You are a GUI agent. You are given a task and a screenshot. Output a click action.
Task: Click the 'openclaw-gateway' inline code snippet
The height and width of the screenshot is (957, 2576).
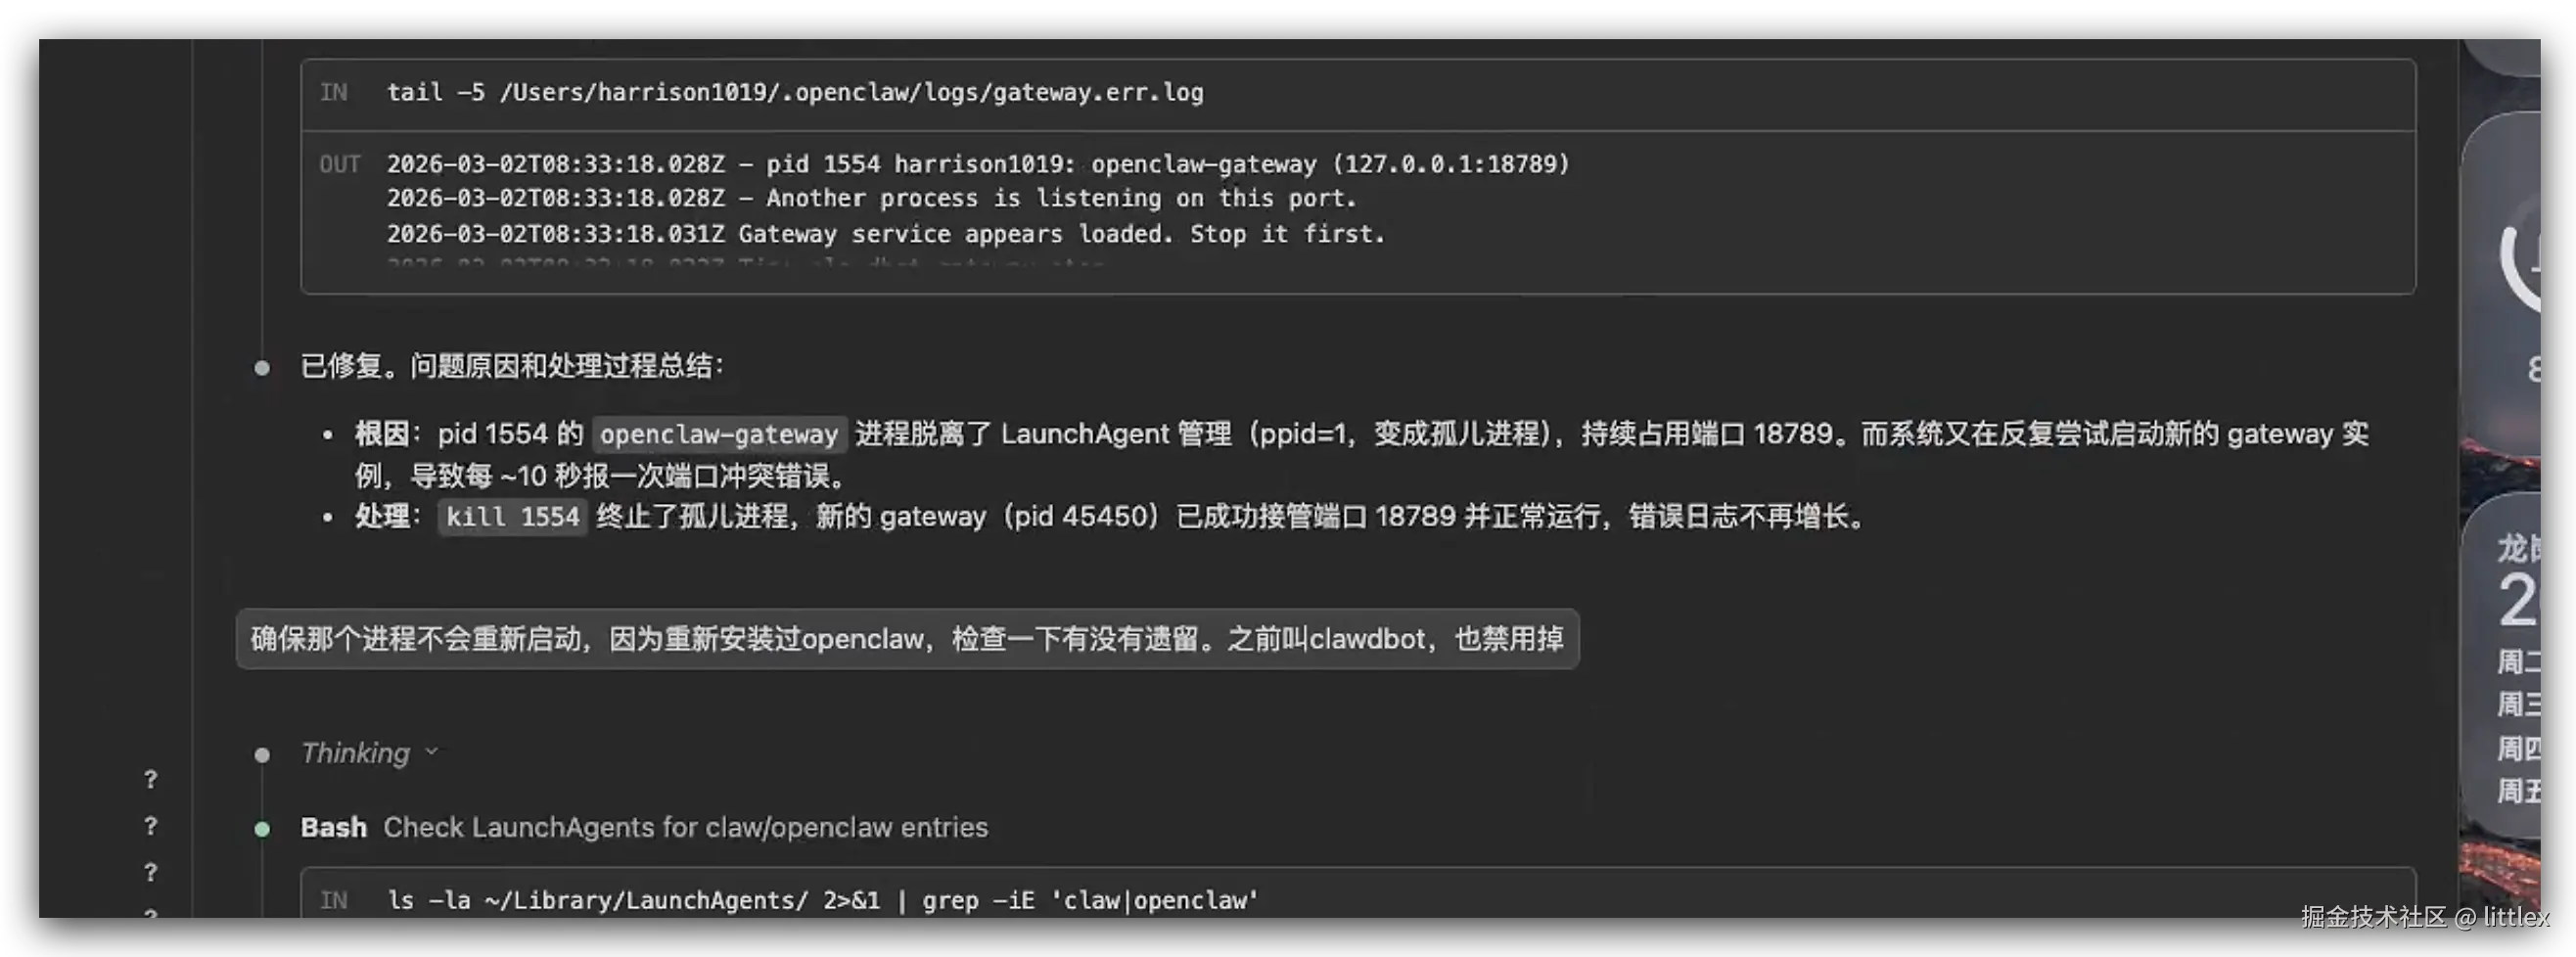(x=719, y=434)
